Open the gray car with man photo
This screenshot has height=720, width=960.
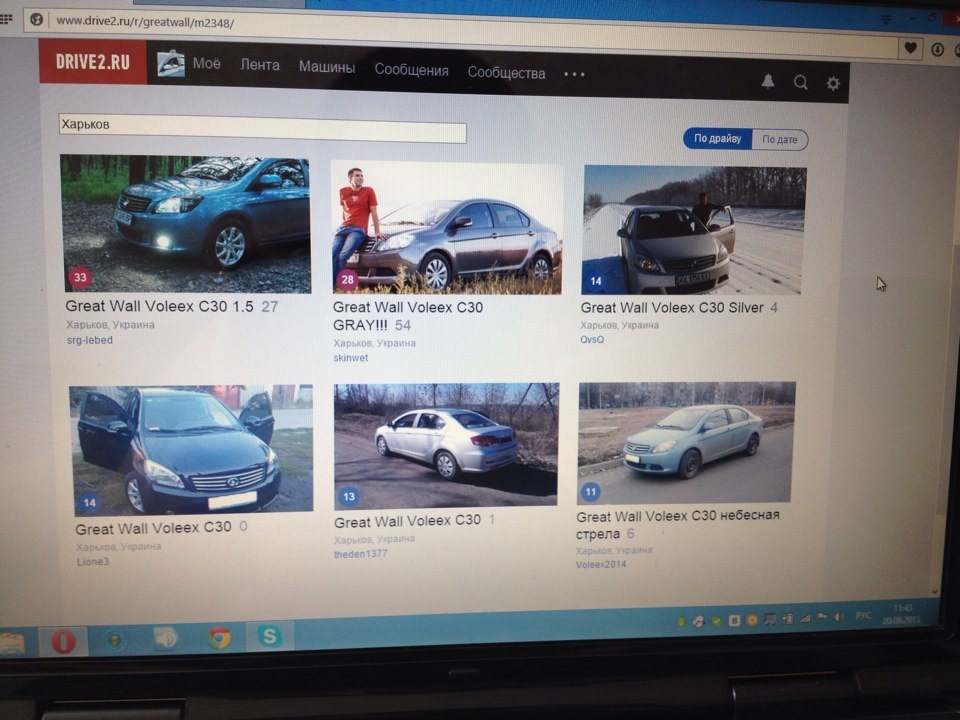tap(447, 228)
